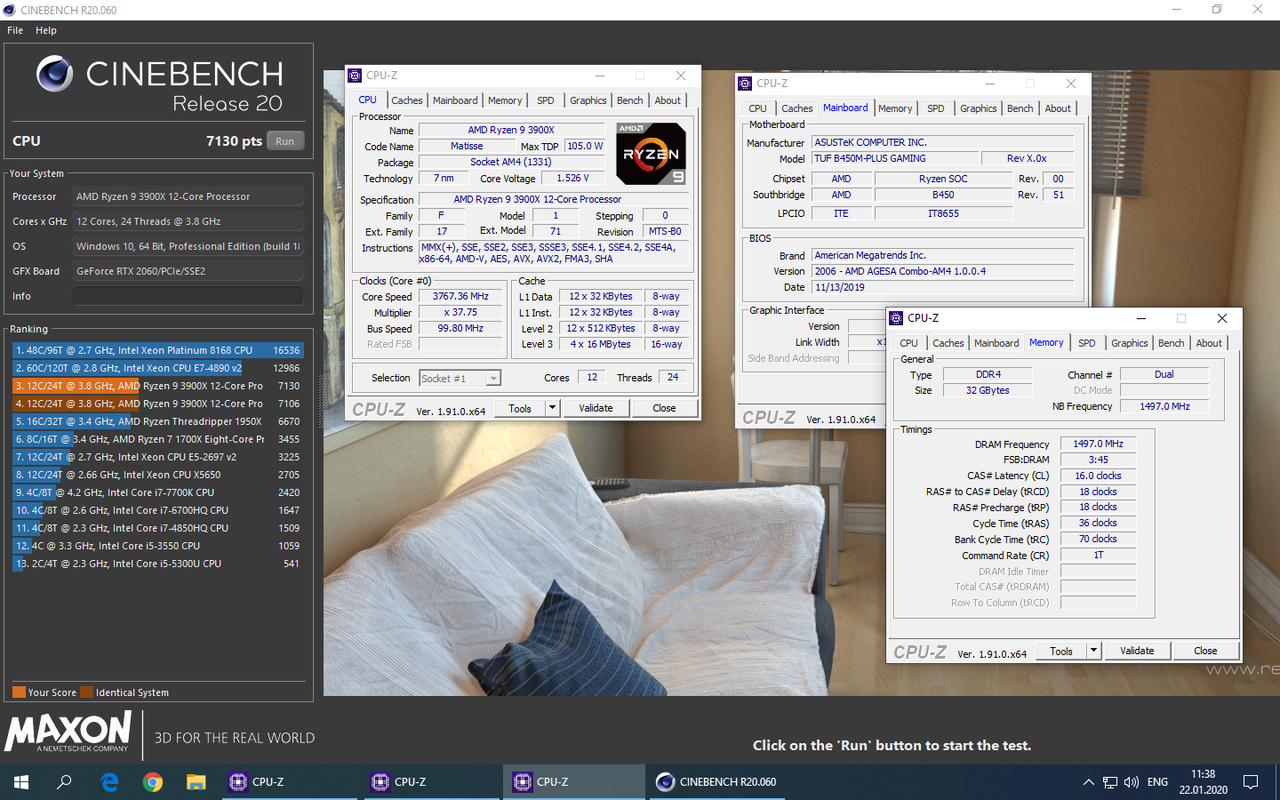Viewport: 1280px width, 800px height.
Task: Launch Microsoft Edge from the taskbar
Action: tap(109, 781)
